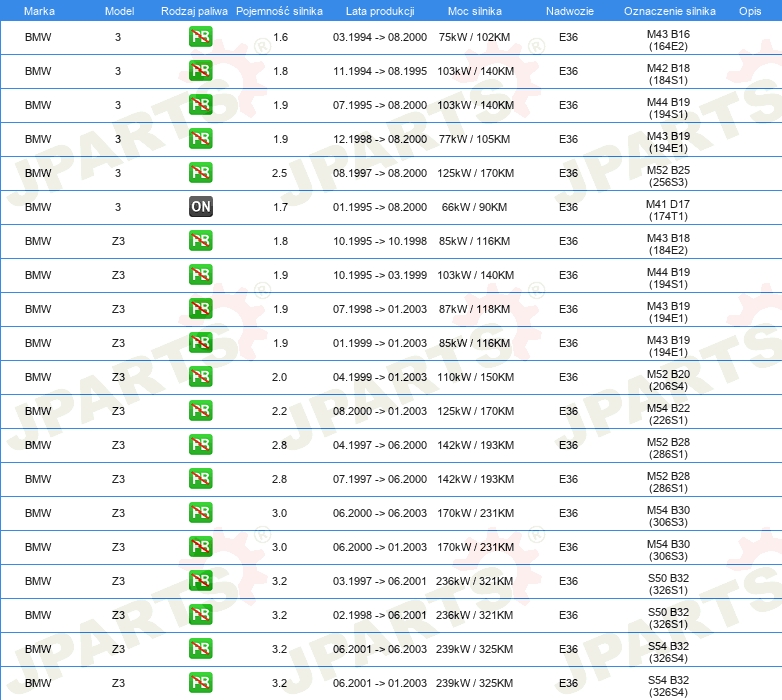Click the power value 66kW / 90KM
The height and width of the screenshot is (700, 782).
click(474, 207)
